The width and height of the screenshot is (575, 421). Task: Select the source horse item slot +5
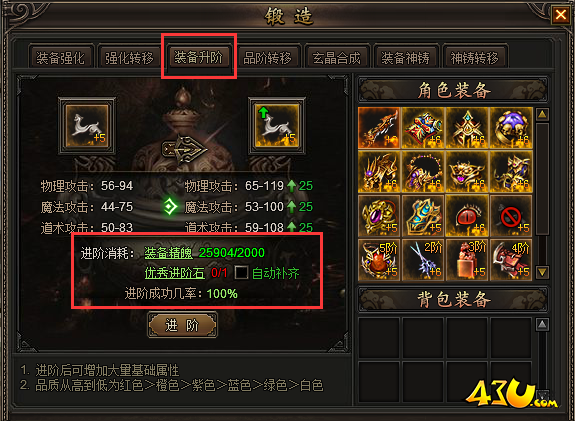[x=87, y=126]
